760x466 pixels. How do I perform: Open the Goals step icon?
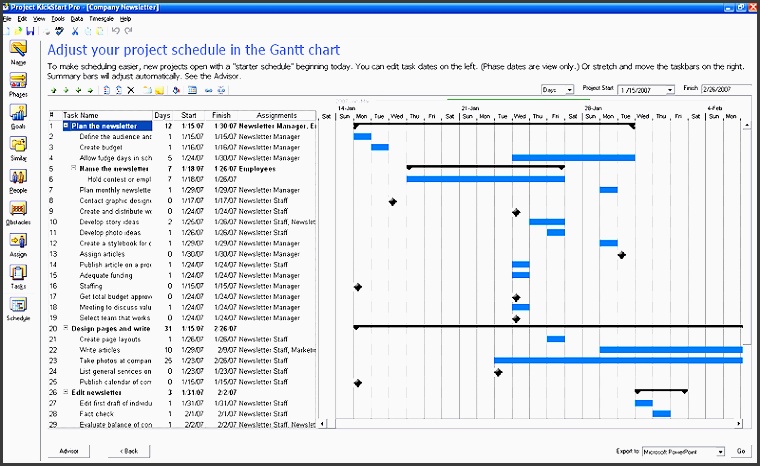tap(18, 116)
